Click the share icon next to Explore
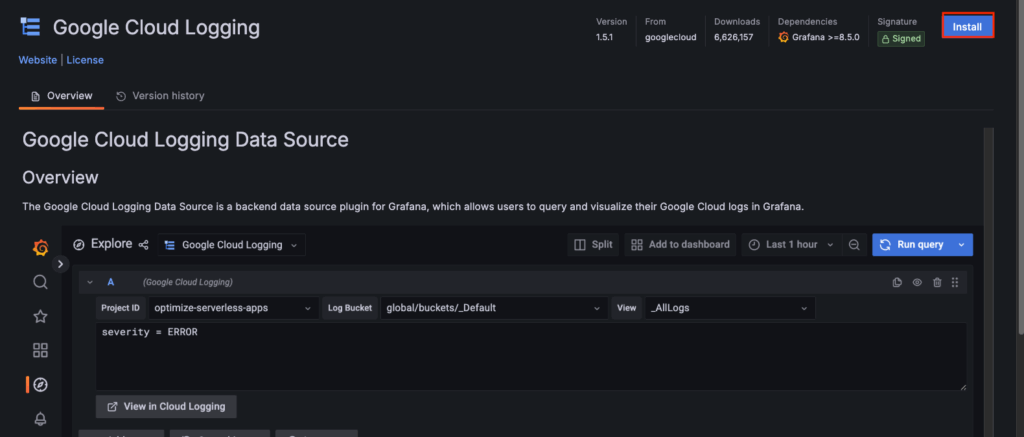This screenshot has width=1024, height=437. click(144, 245)
